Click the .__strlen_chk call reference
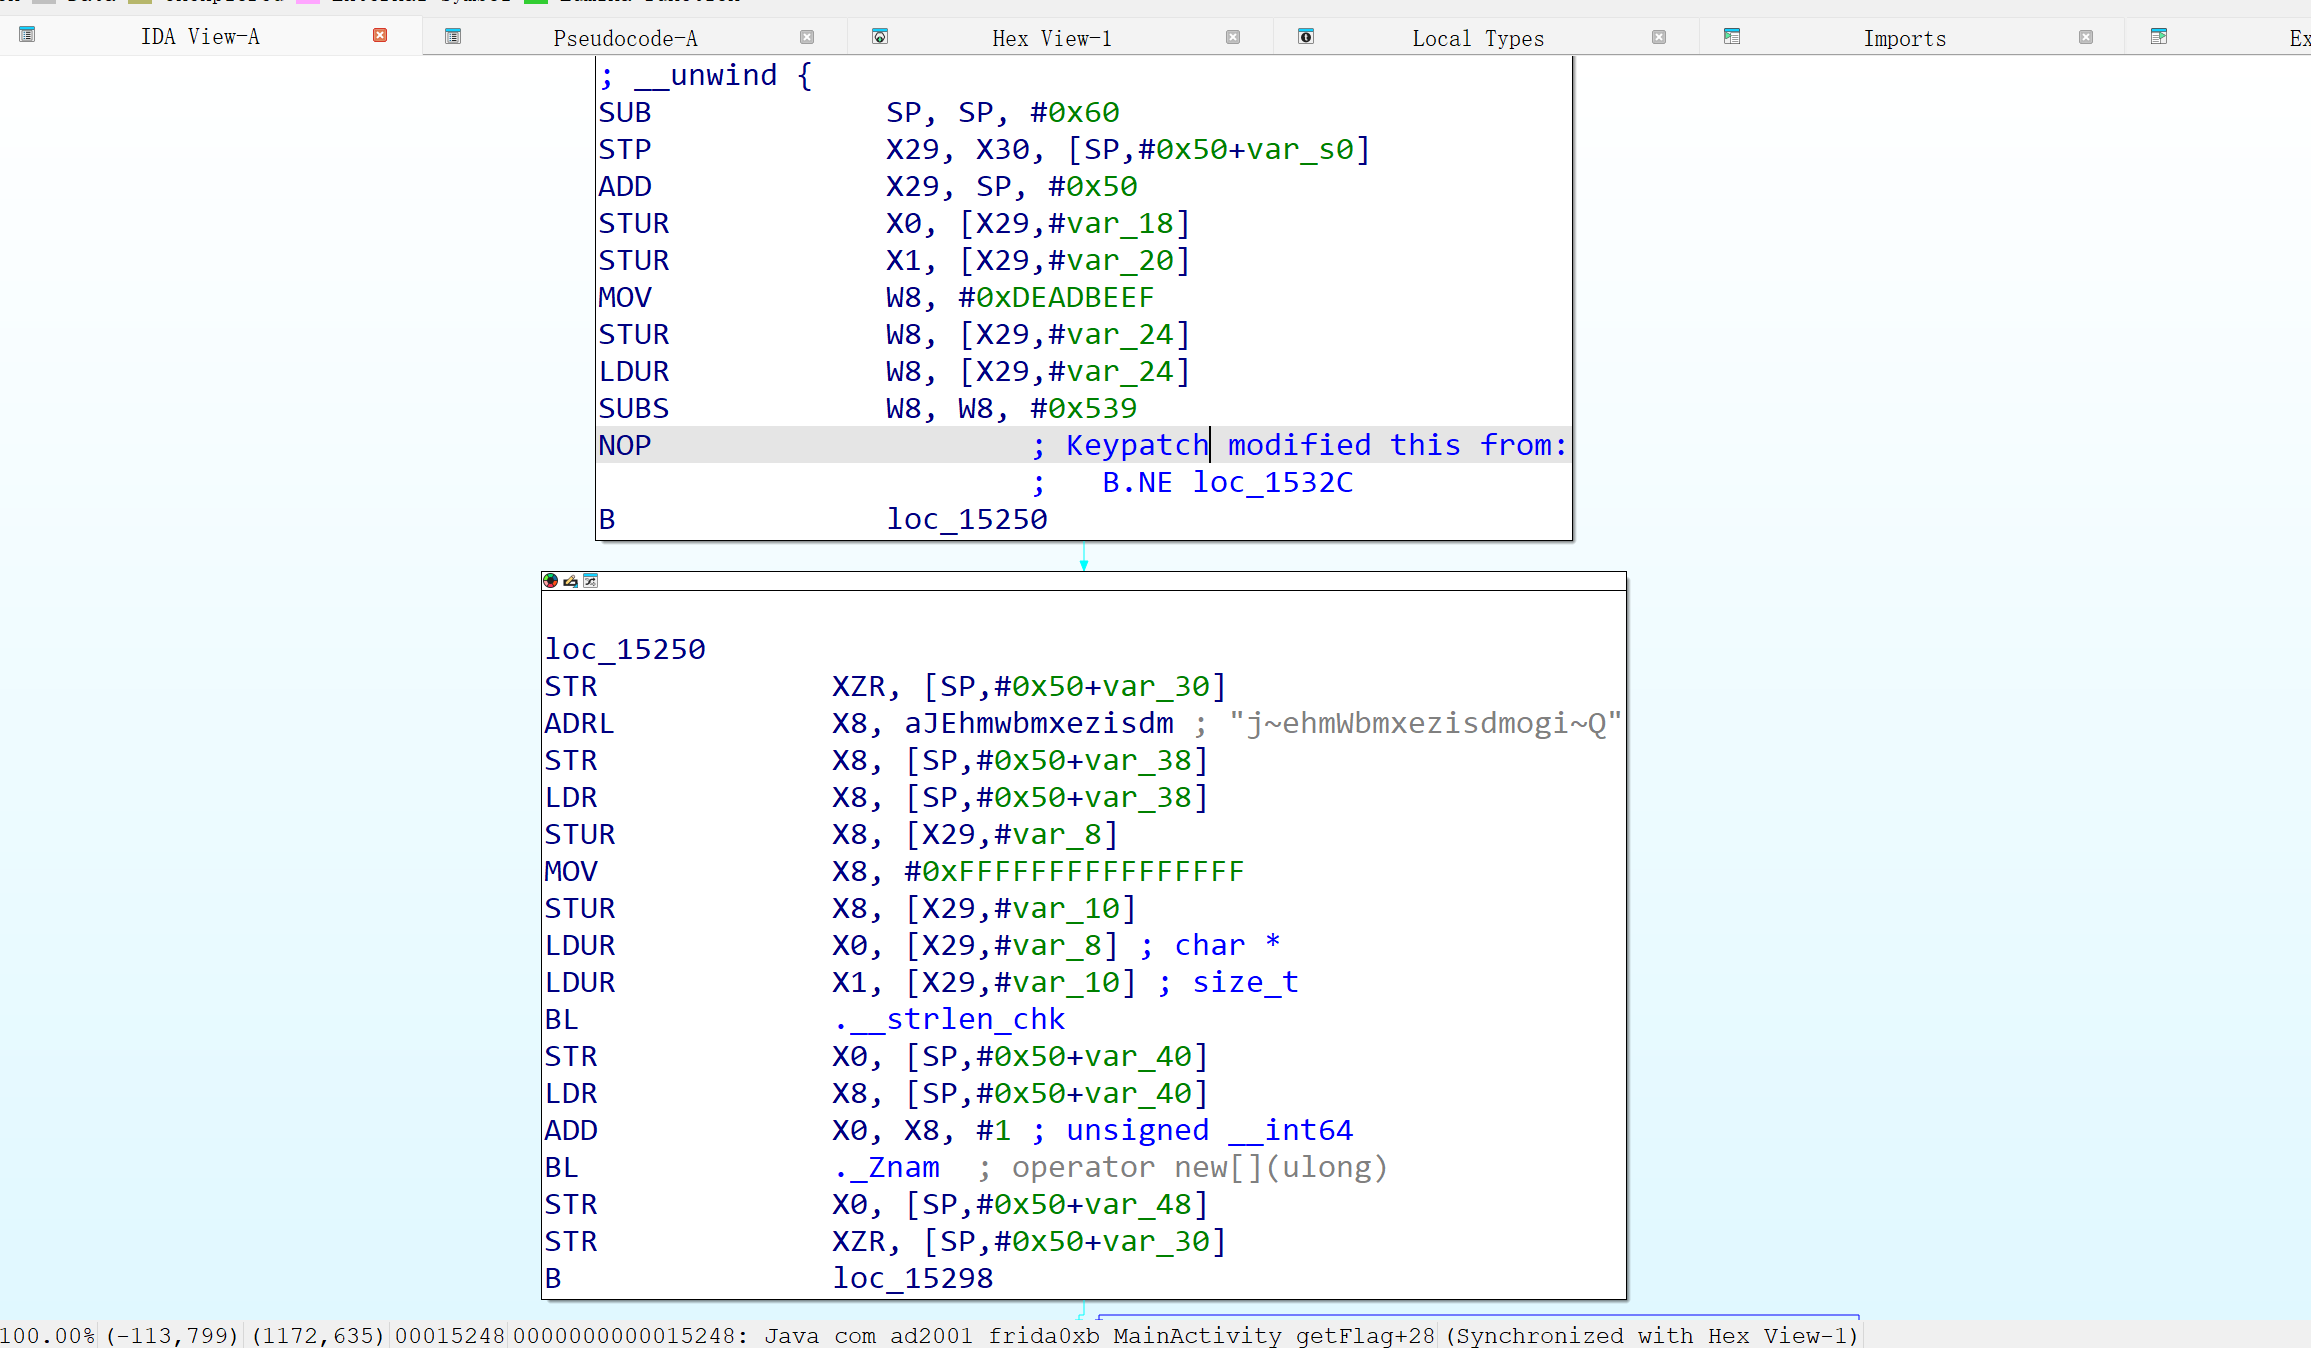 tap(949, 1019)
